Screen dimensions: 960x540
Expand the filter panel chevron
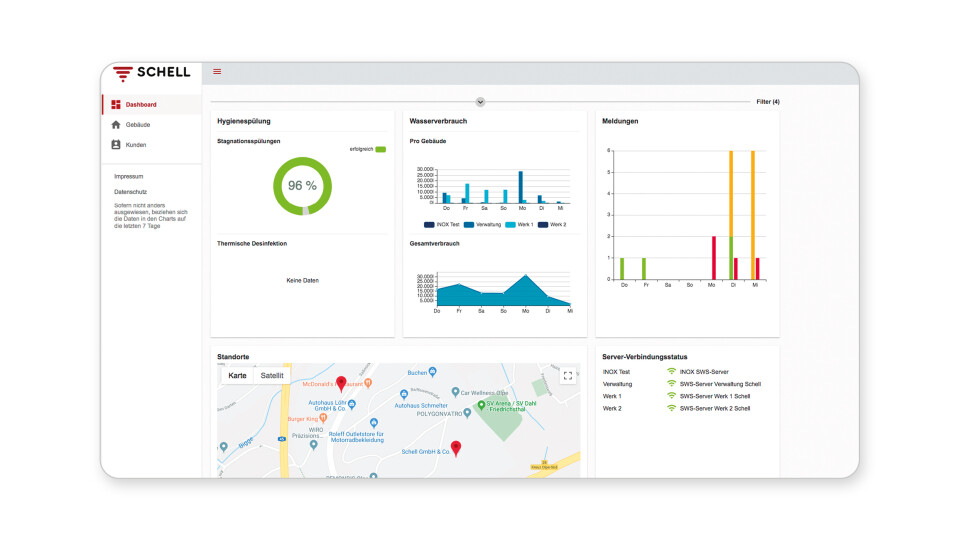coord(481,102)
